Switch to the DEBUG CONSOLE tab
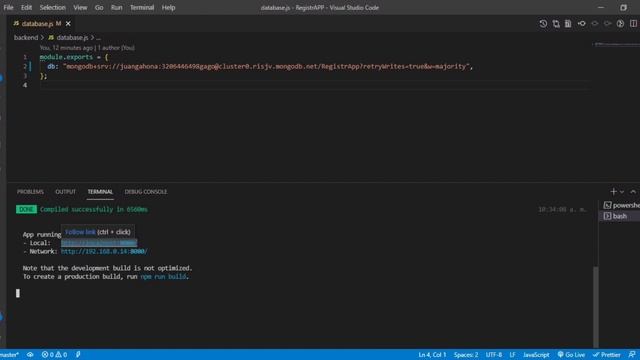This screenshot has width=640, height=360. 146,192
